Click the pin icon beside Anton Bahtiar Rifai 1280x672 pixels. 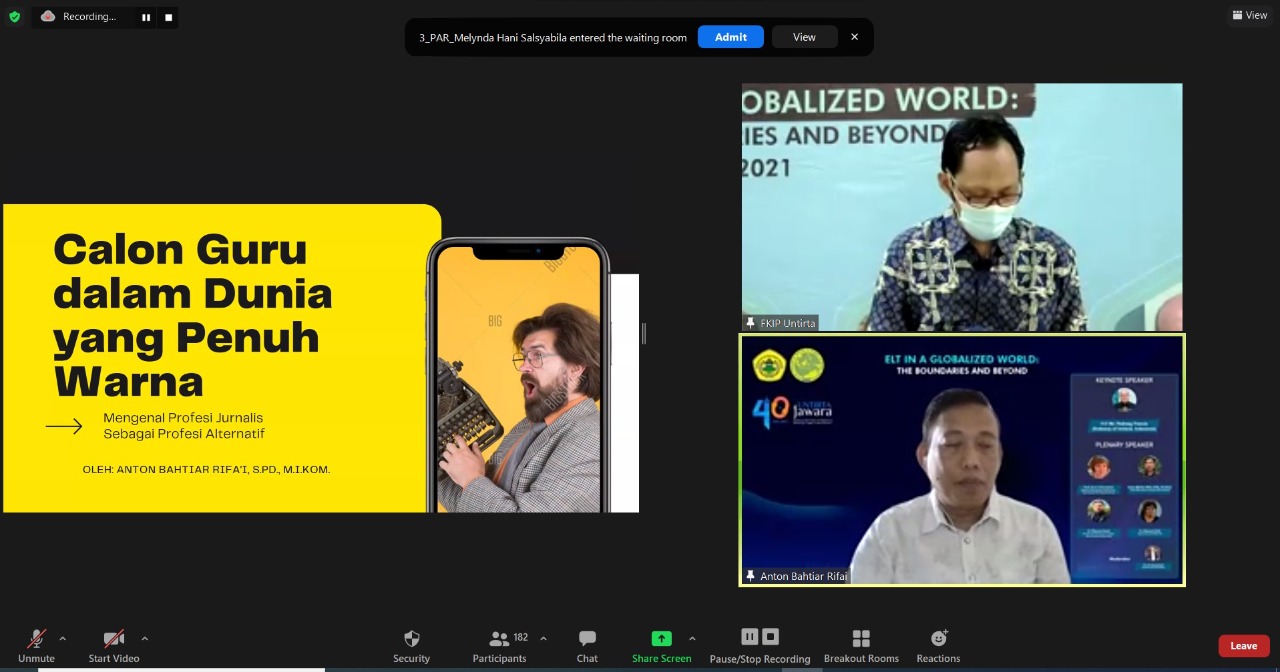751,576
